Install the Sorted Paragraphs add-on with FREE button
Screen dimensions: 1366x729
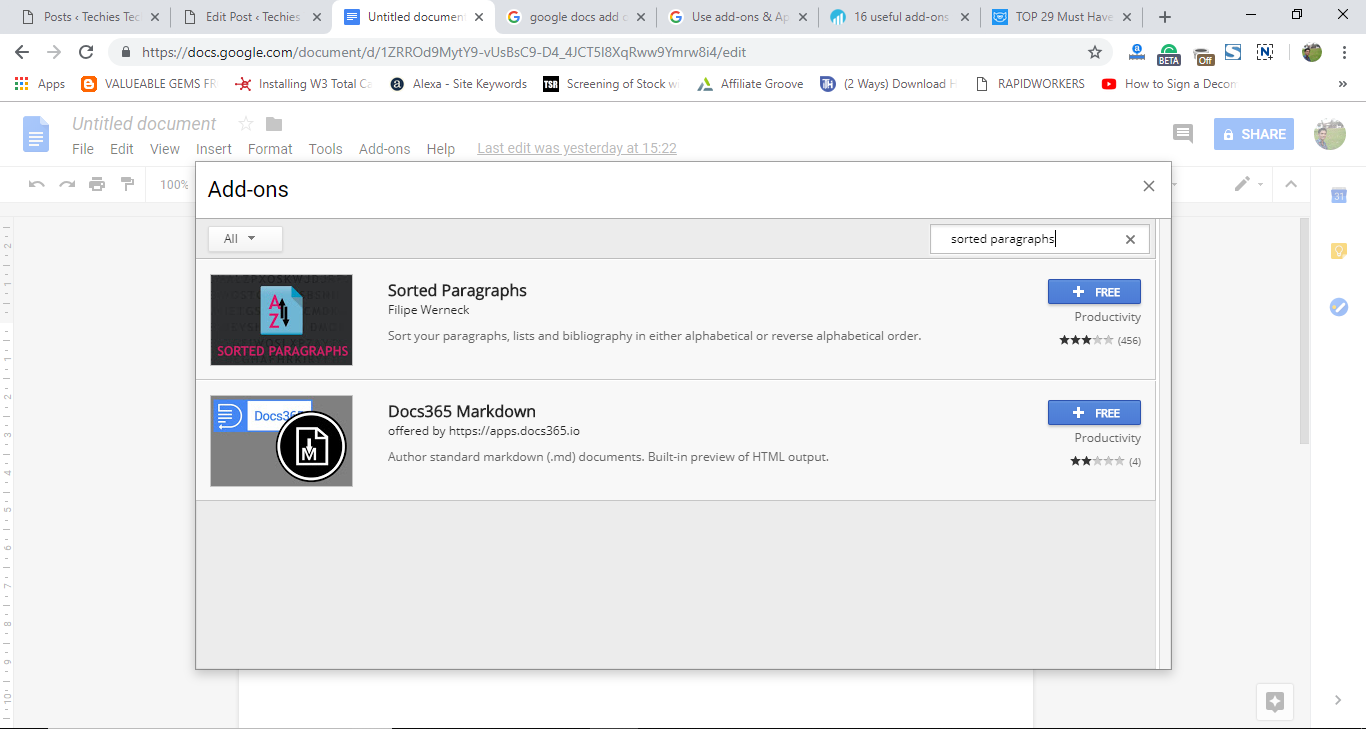[x=1094, y=292]
